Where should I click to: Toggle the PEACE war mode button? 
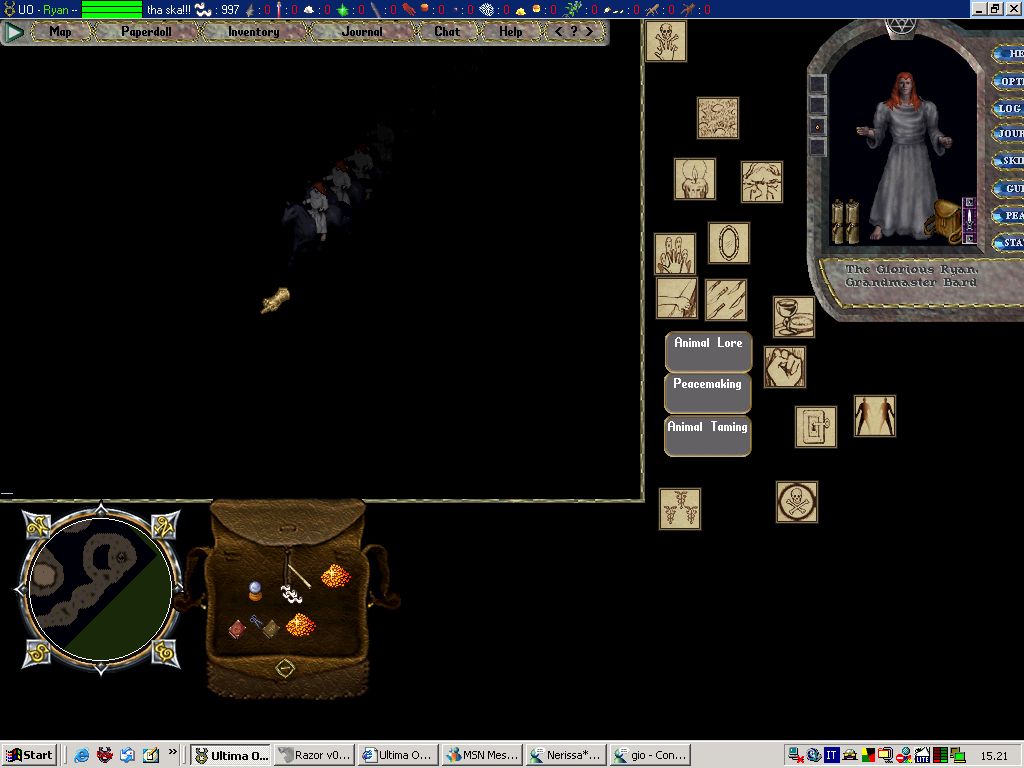tap(1009, 216)
